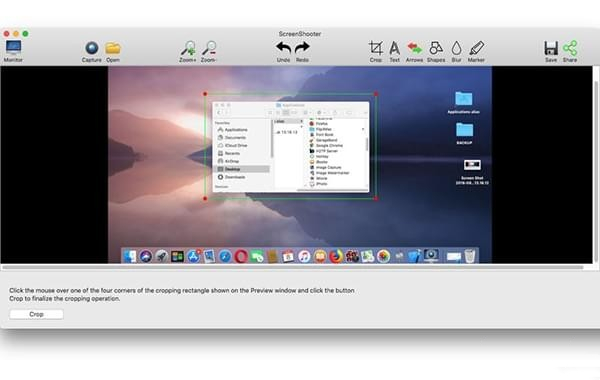
Task: Click the top-left red crop handle
Action: [x=205, y=94]
